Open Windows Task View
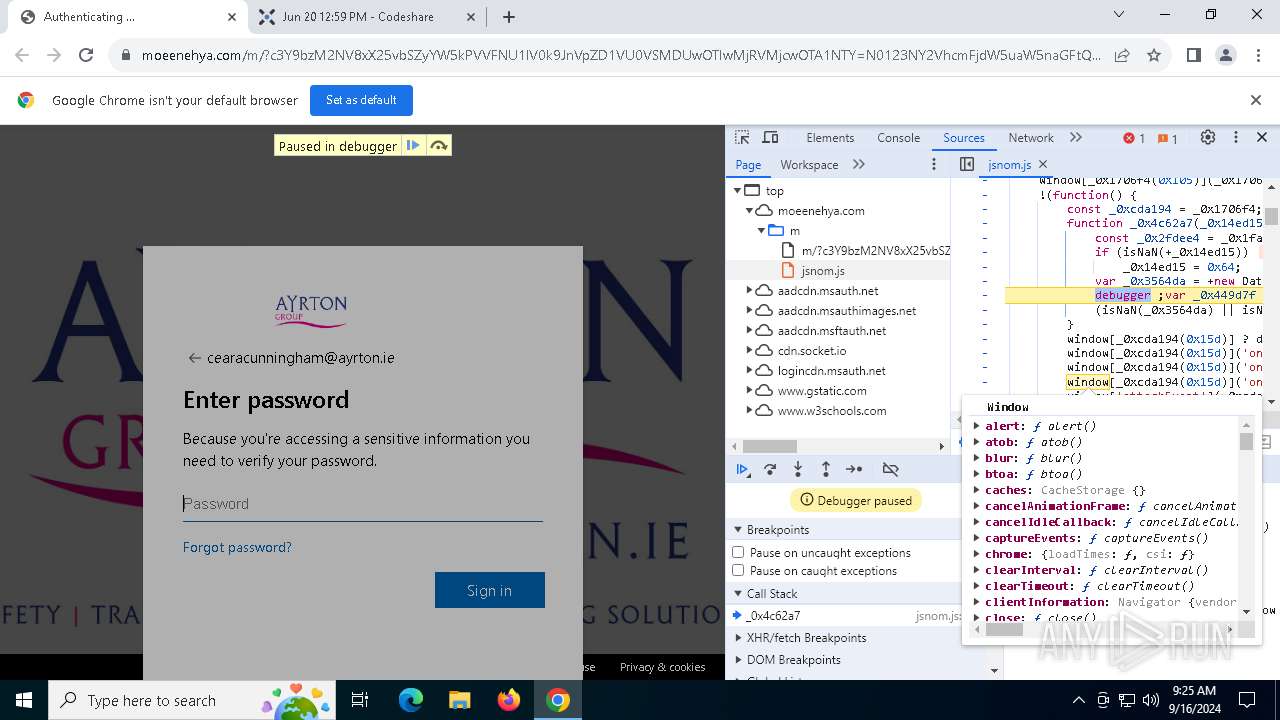 [x=360, y=700]
